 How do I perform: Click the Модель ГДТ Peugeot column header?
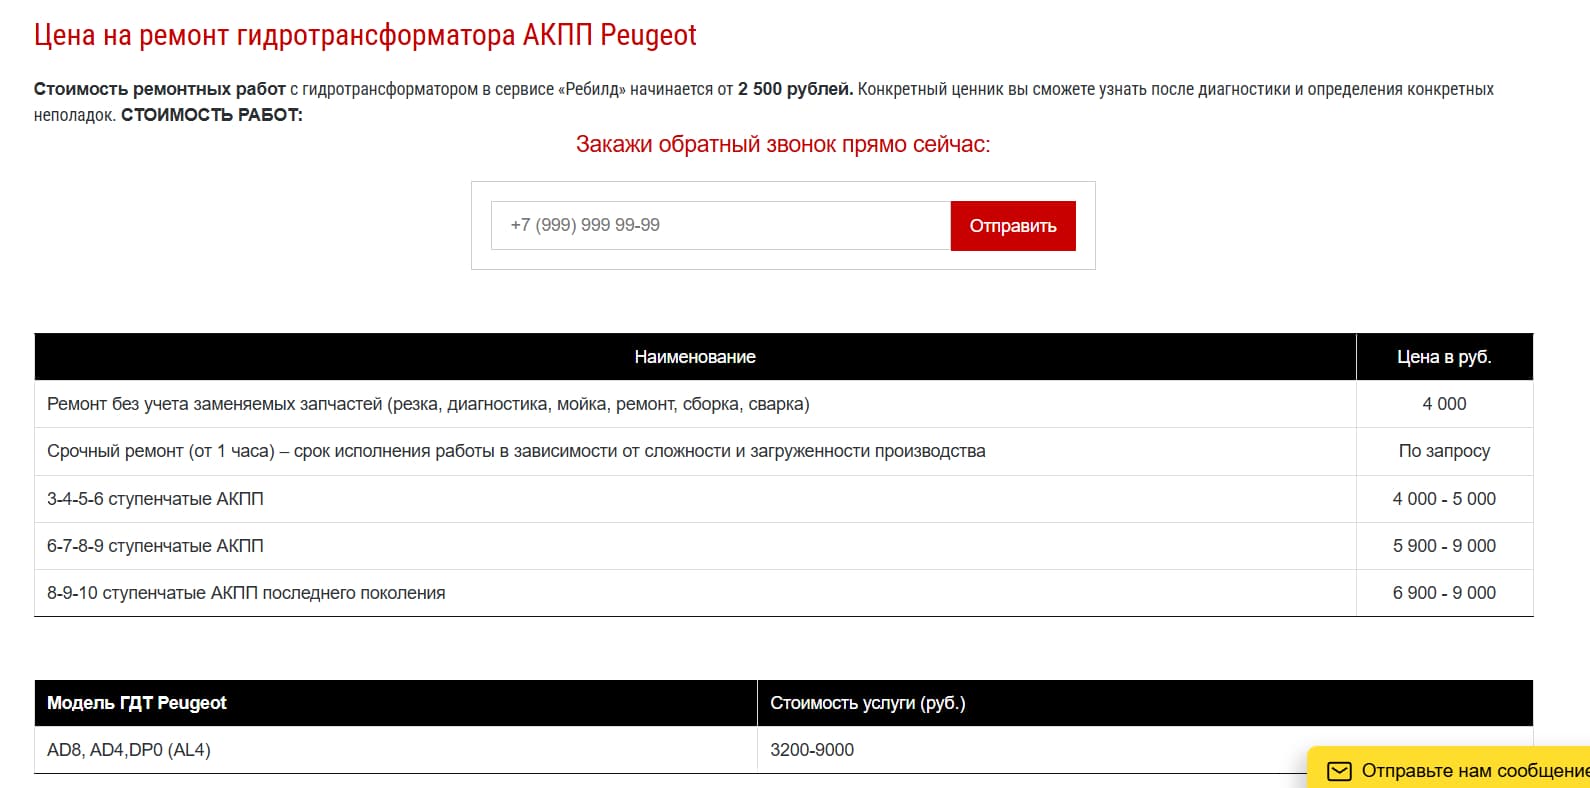click(396, 703)
